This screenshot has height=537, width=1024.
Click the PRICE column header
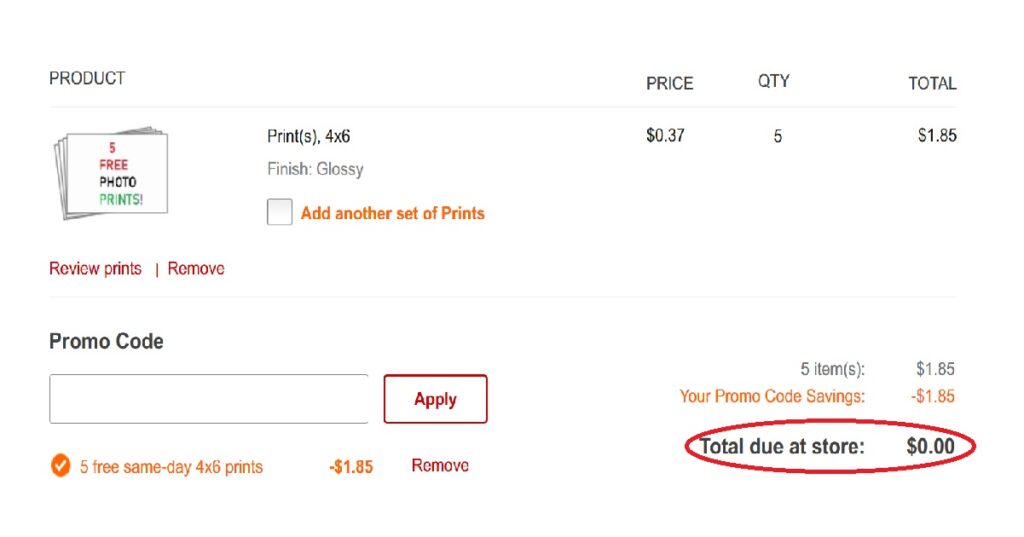tap(669, 84)
